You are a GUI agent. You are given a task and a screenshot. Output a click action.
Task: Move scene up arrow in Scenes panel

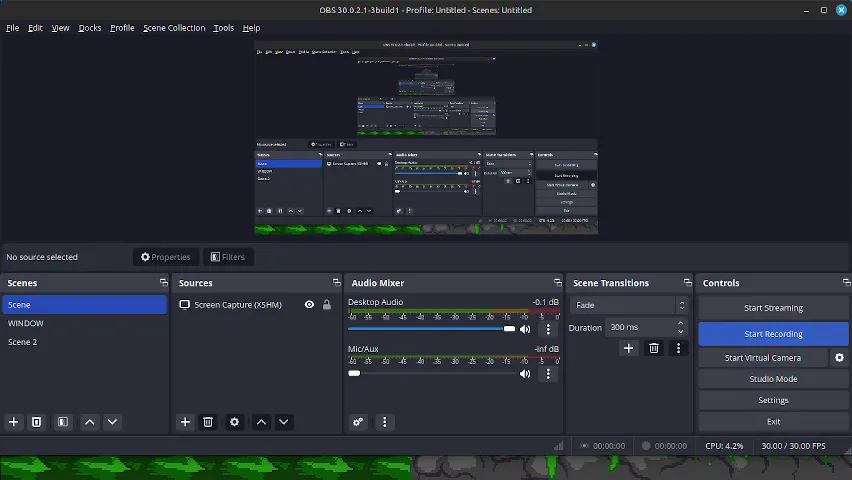click(x=90, y=422)
